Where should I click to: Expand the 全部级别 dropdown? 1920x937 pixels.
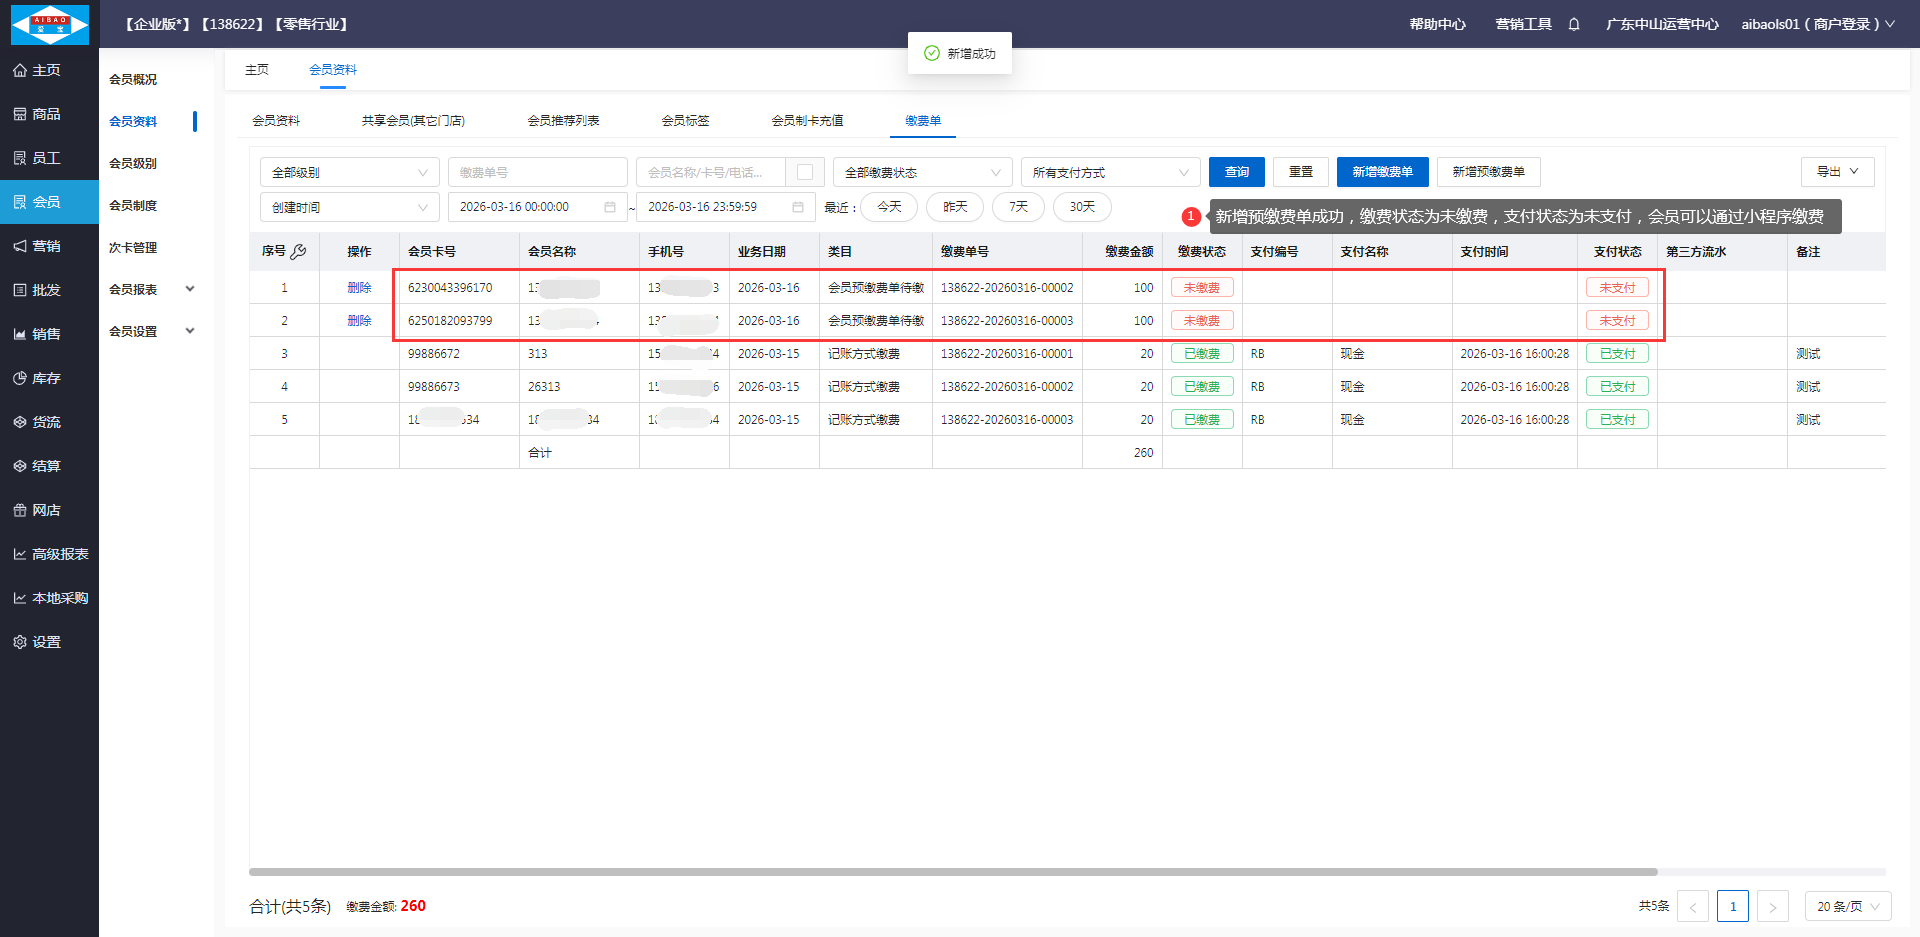[x=349, y=172]
